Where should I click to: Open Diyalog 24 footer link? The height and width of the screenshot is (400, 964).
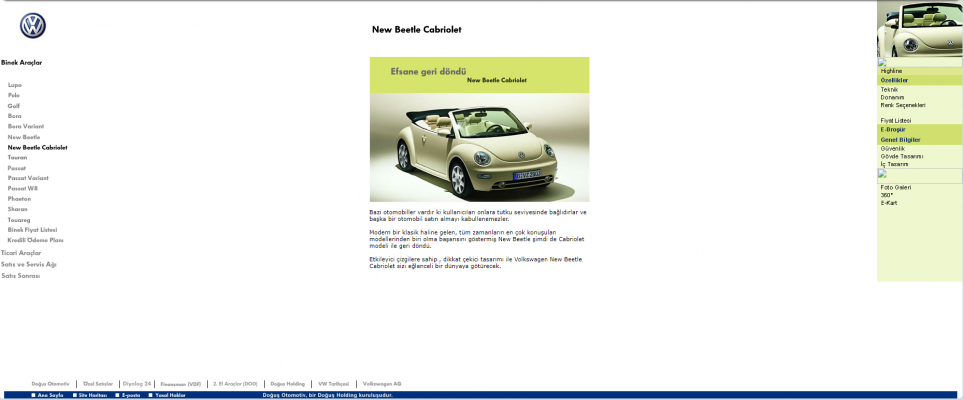click(136, 384)
